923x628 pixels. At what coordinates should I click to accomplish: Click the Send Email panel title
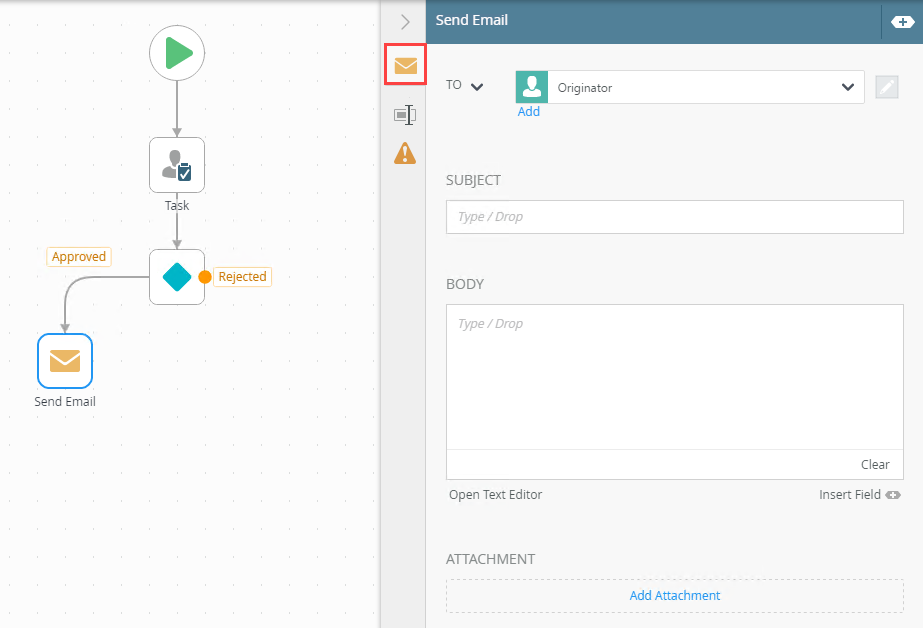[472, 20]
